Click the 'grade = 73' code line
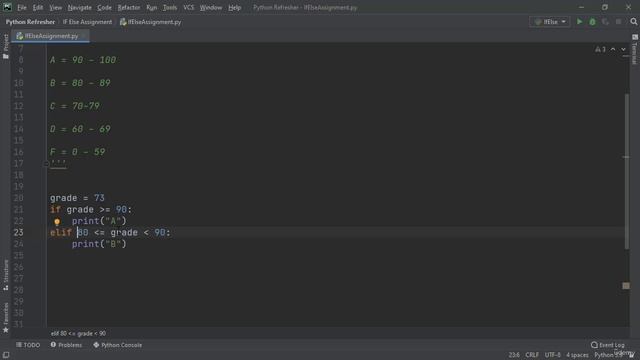 [77, 198]
